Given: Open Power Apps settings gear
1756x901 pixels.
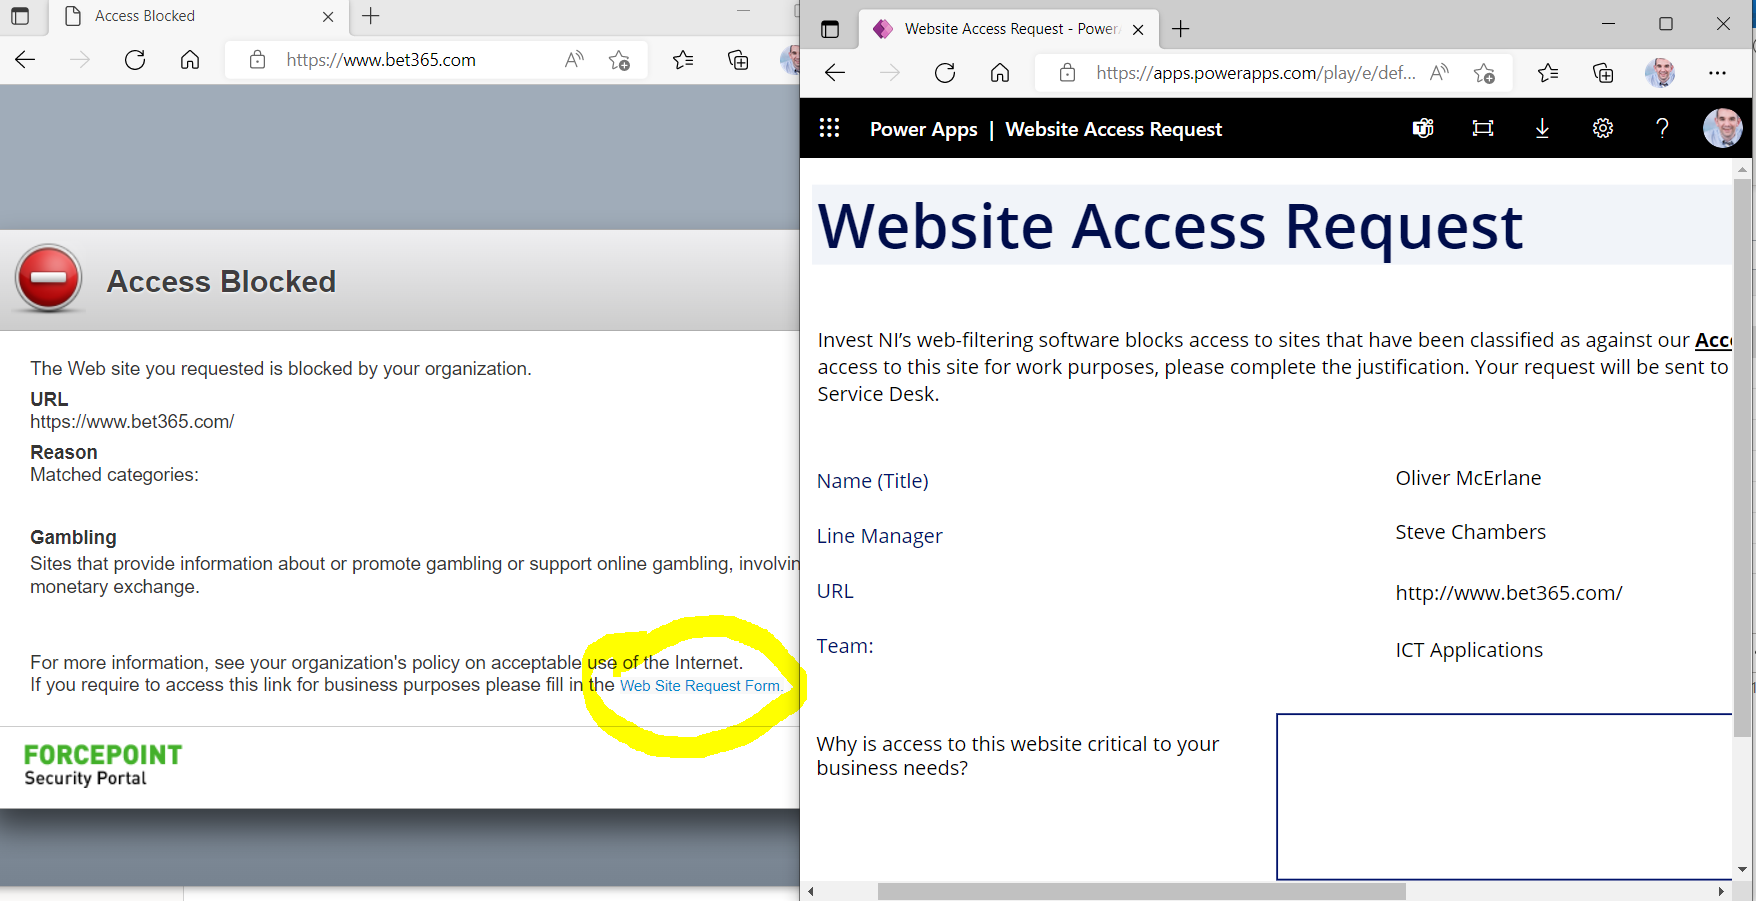Looking at the screenshot, I should [1603, 128].
